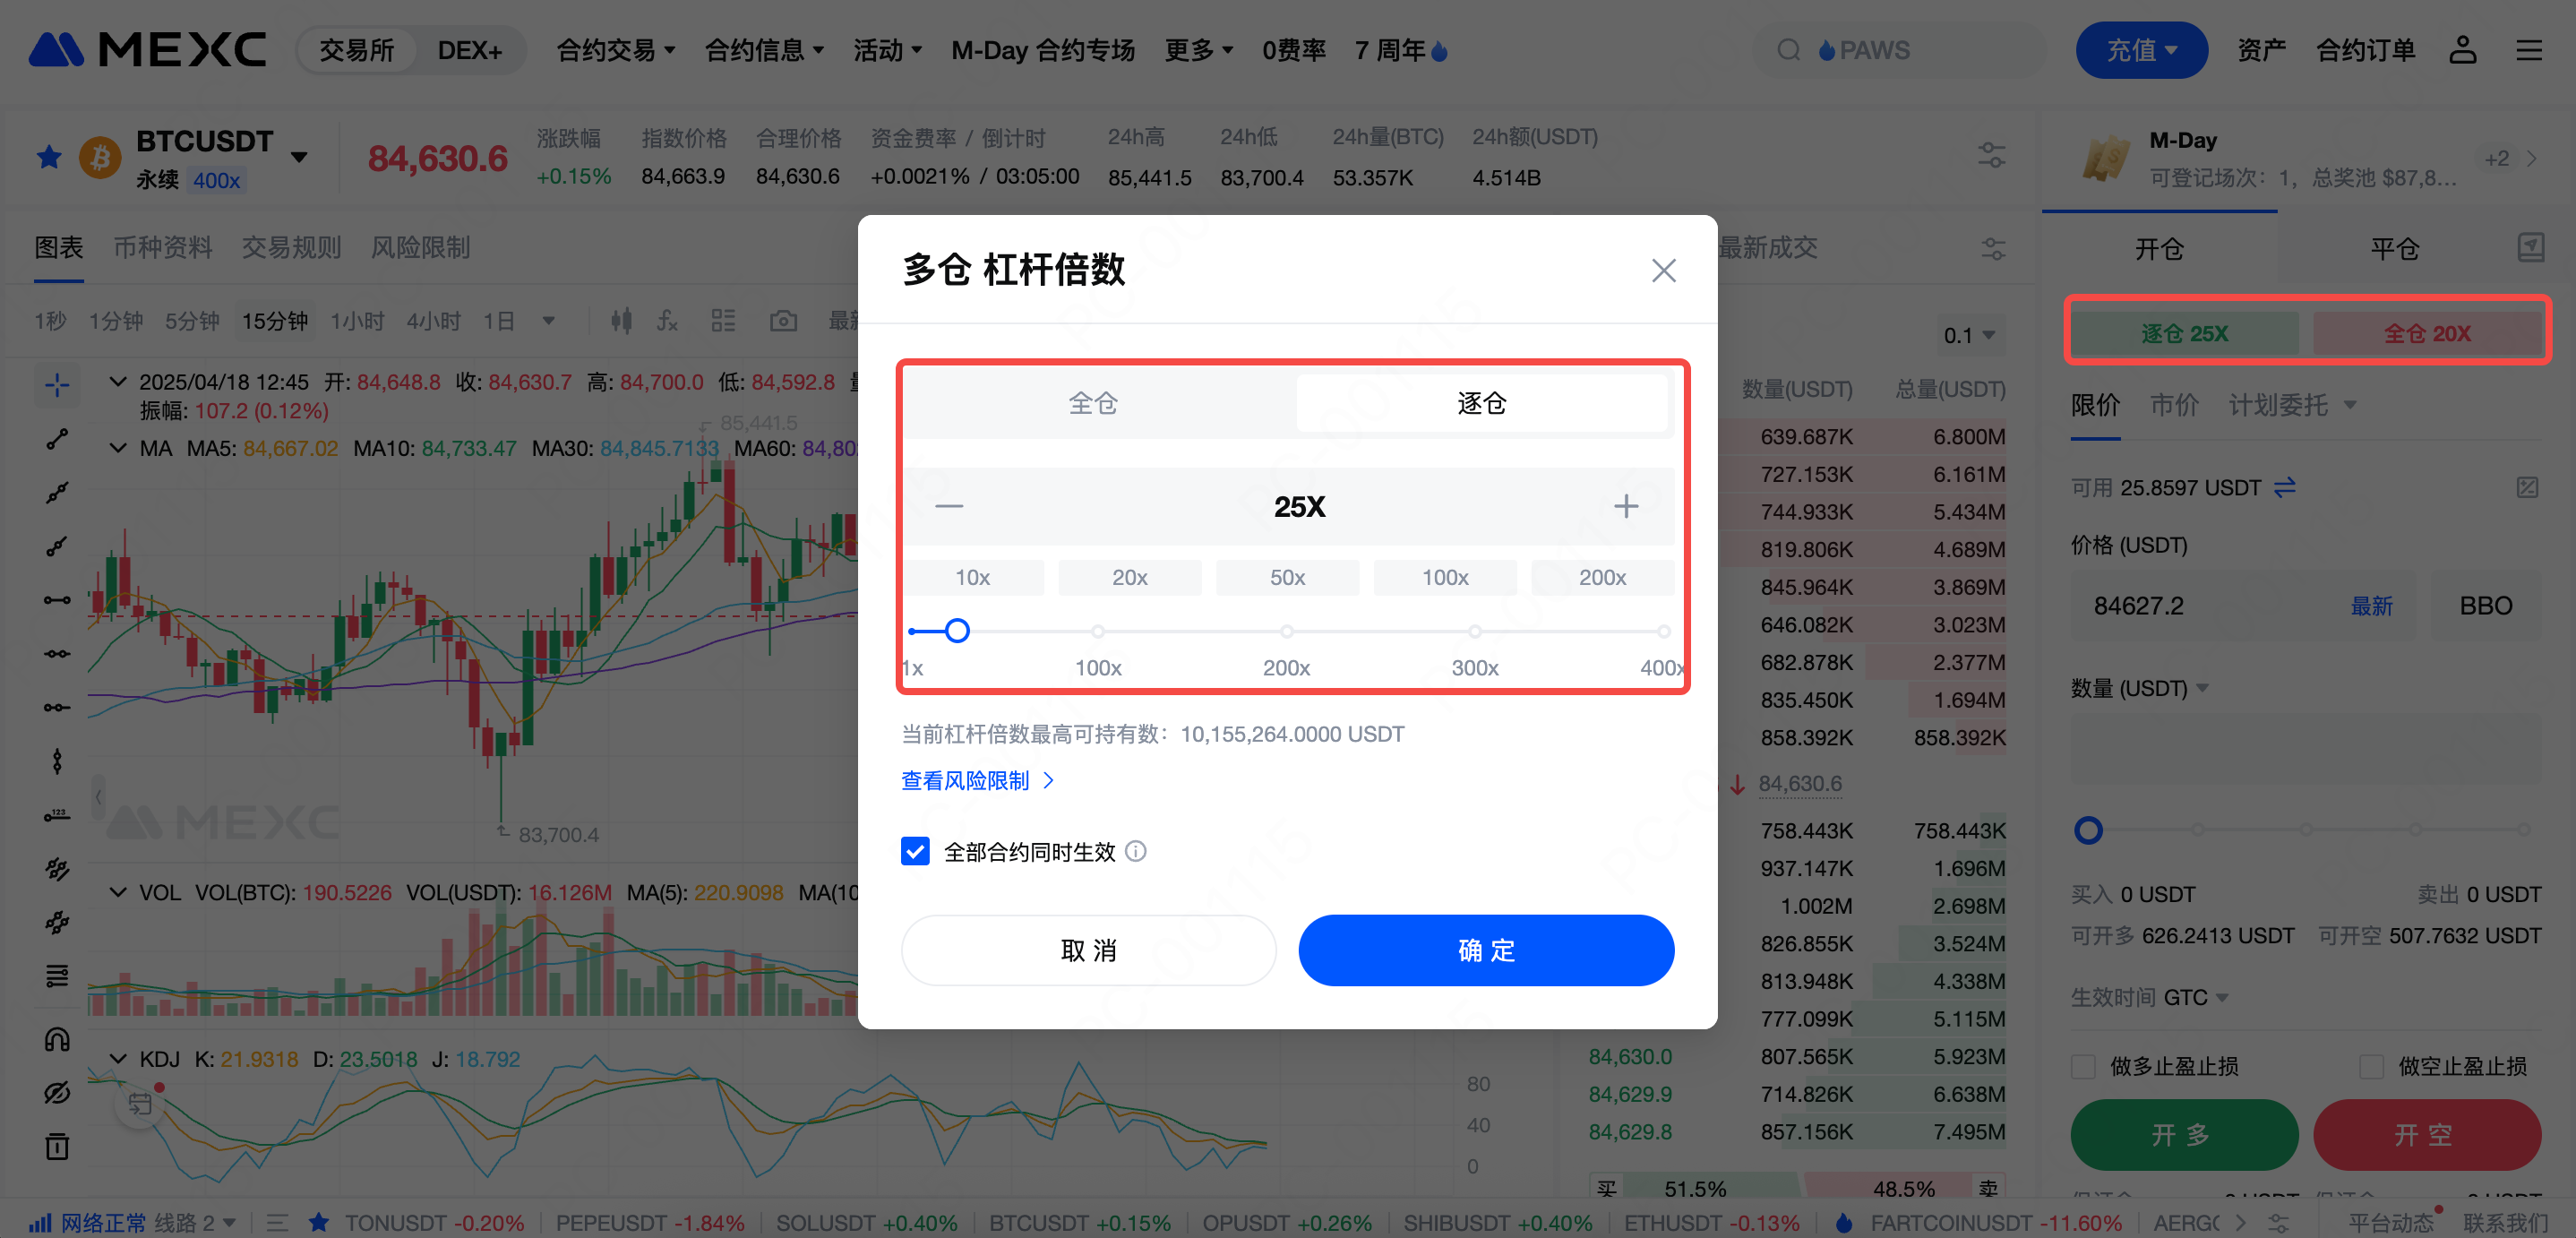This screenshot has height=1238, width=2576.
Task: Click the plus icon to increase leverage
Action: click(x=1626, y=506)
